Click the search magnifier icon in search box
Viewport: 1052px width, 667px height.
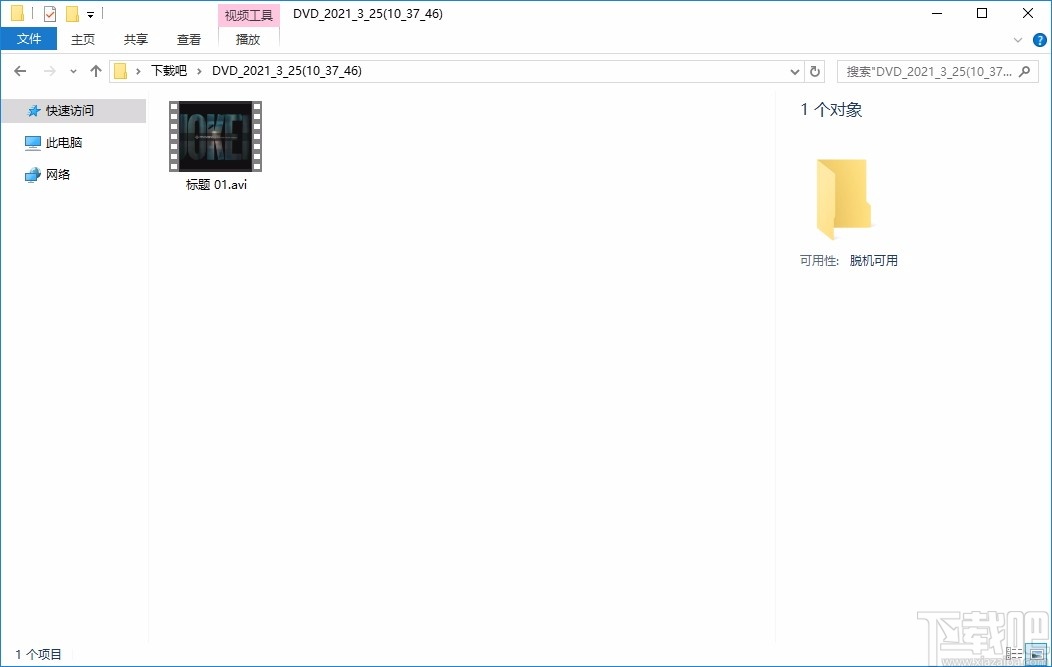point(1024,71)
